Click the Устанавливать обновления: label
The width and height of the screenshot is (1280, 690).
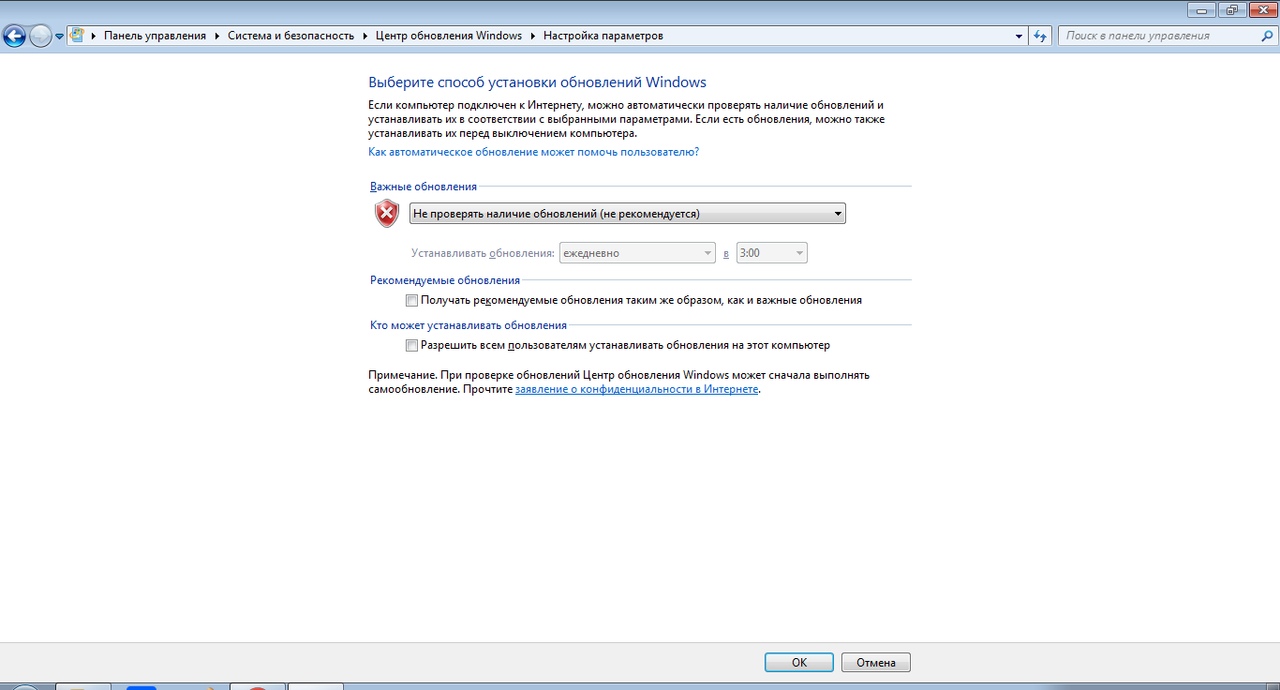[483, 253]
